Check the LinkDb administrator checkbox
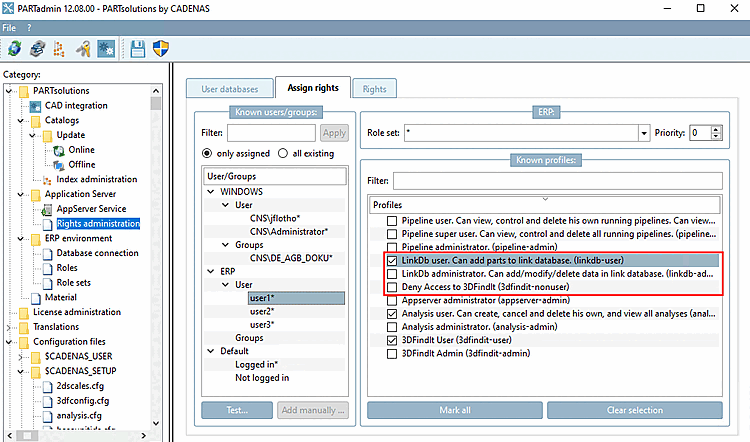This screenshot has width=750, height=442. point(392,274)
